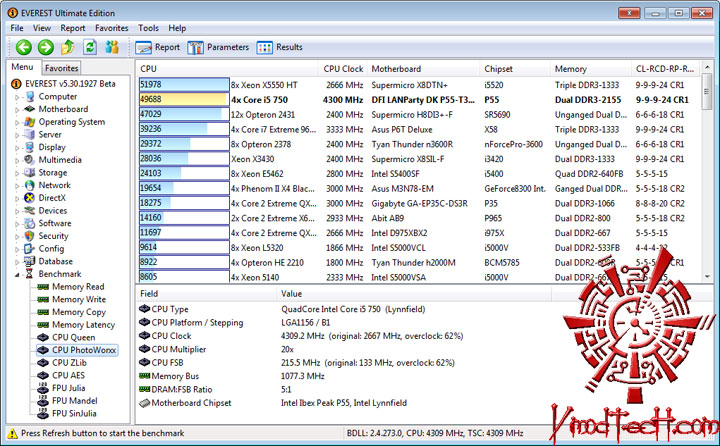Select the Config tree item
720x446 pixels.
pyautogui.click(x=51, y=248)
